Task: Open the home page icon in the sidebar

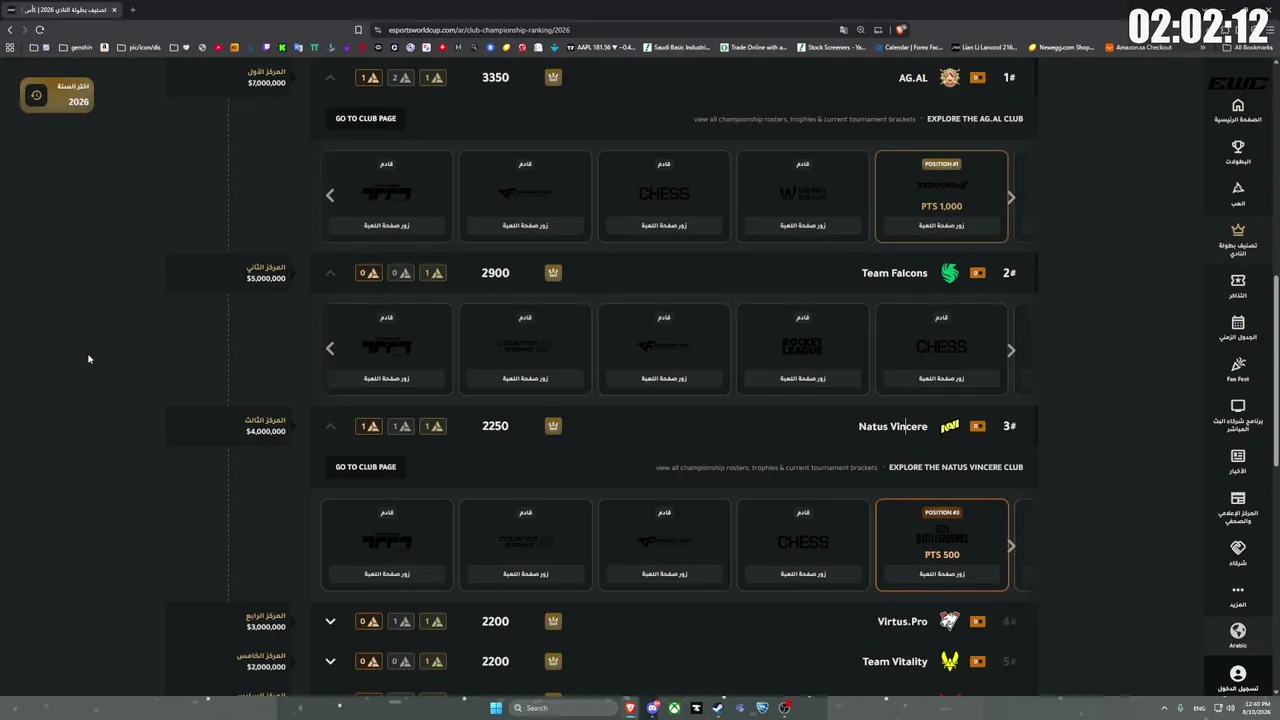Action: pyautogui.click(x=1237, y=106)
